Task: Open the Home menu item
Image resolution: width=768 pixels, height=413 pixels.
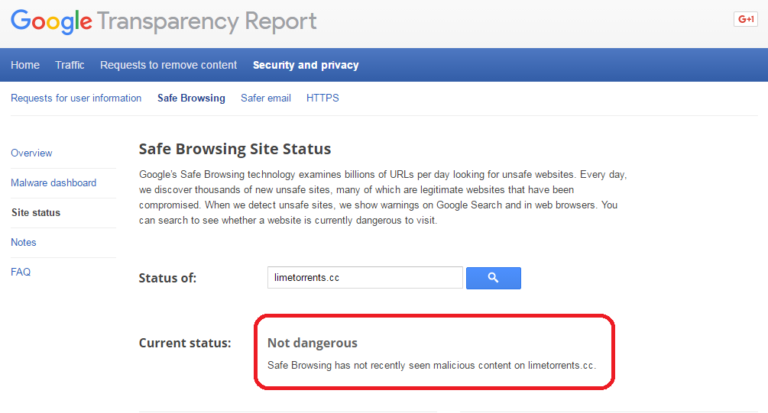Action: (x=25, y=65)
